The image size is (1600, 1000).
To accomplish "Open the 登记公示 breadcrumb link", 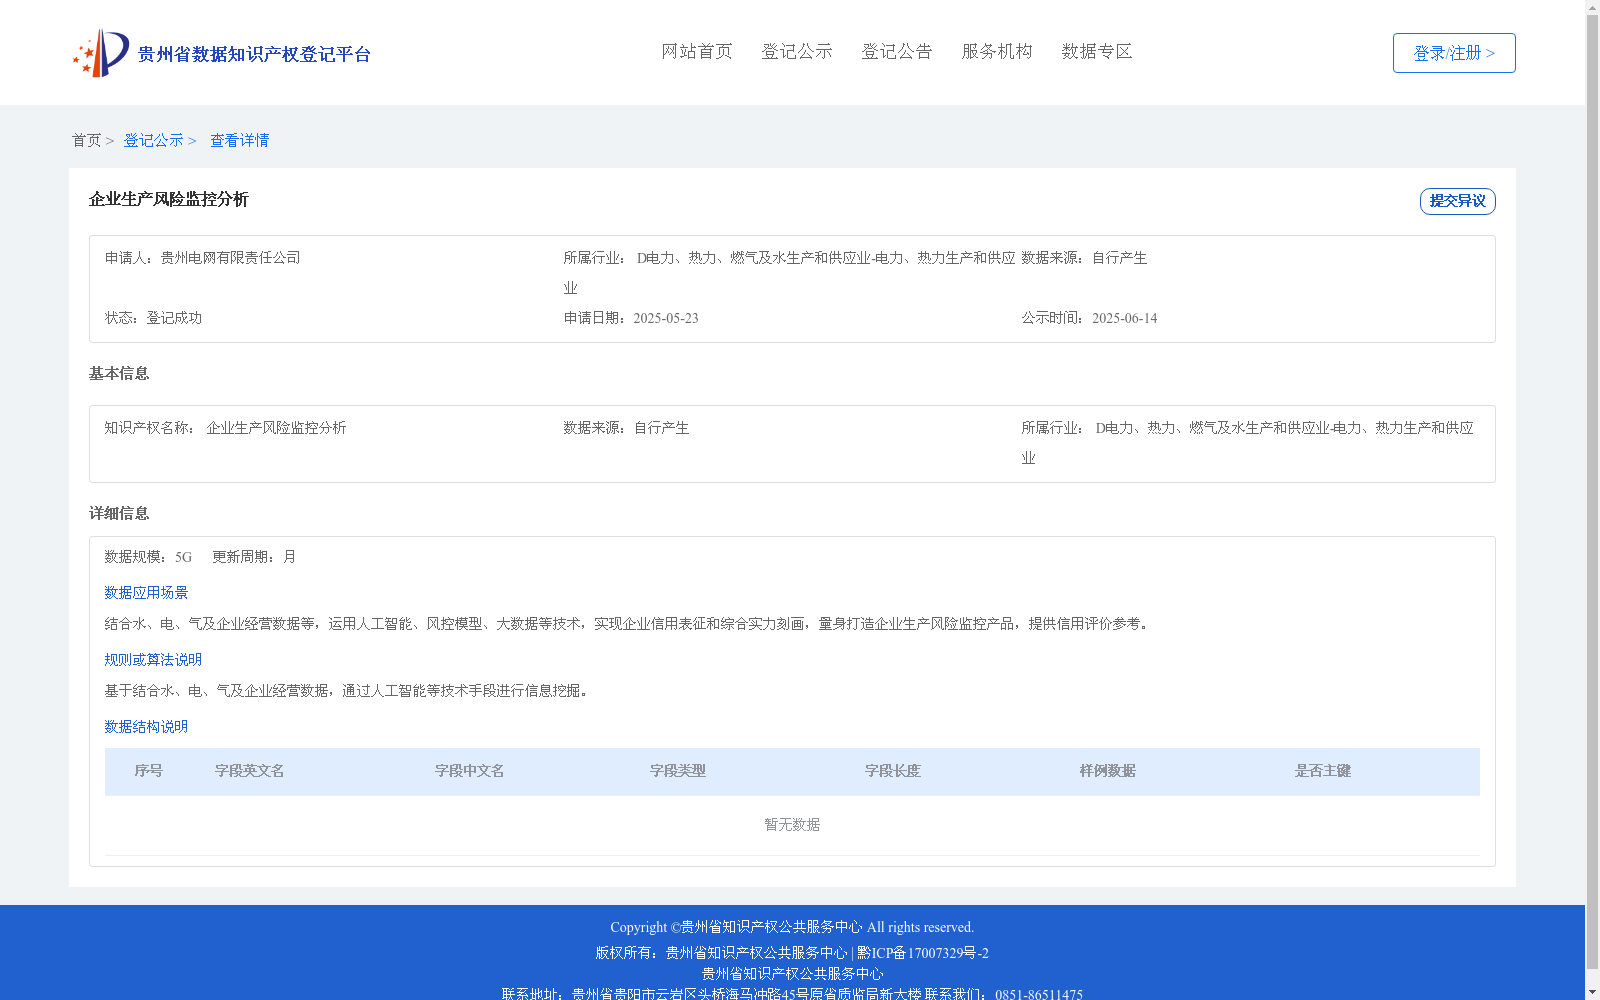I will 154,140.
